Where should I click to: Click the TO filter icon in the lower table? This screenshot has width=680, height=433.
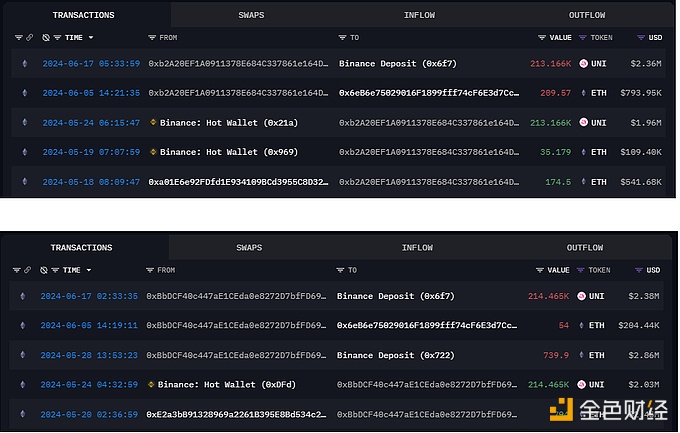340,270
